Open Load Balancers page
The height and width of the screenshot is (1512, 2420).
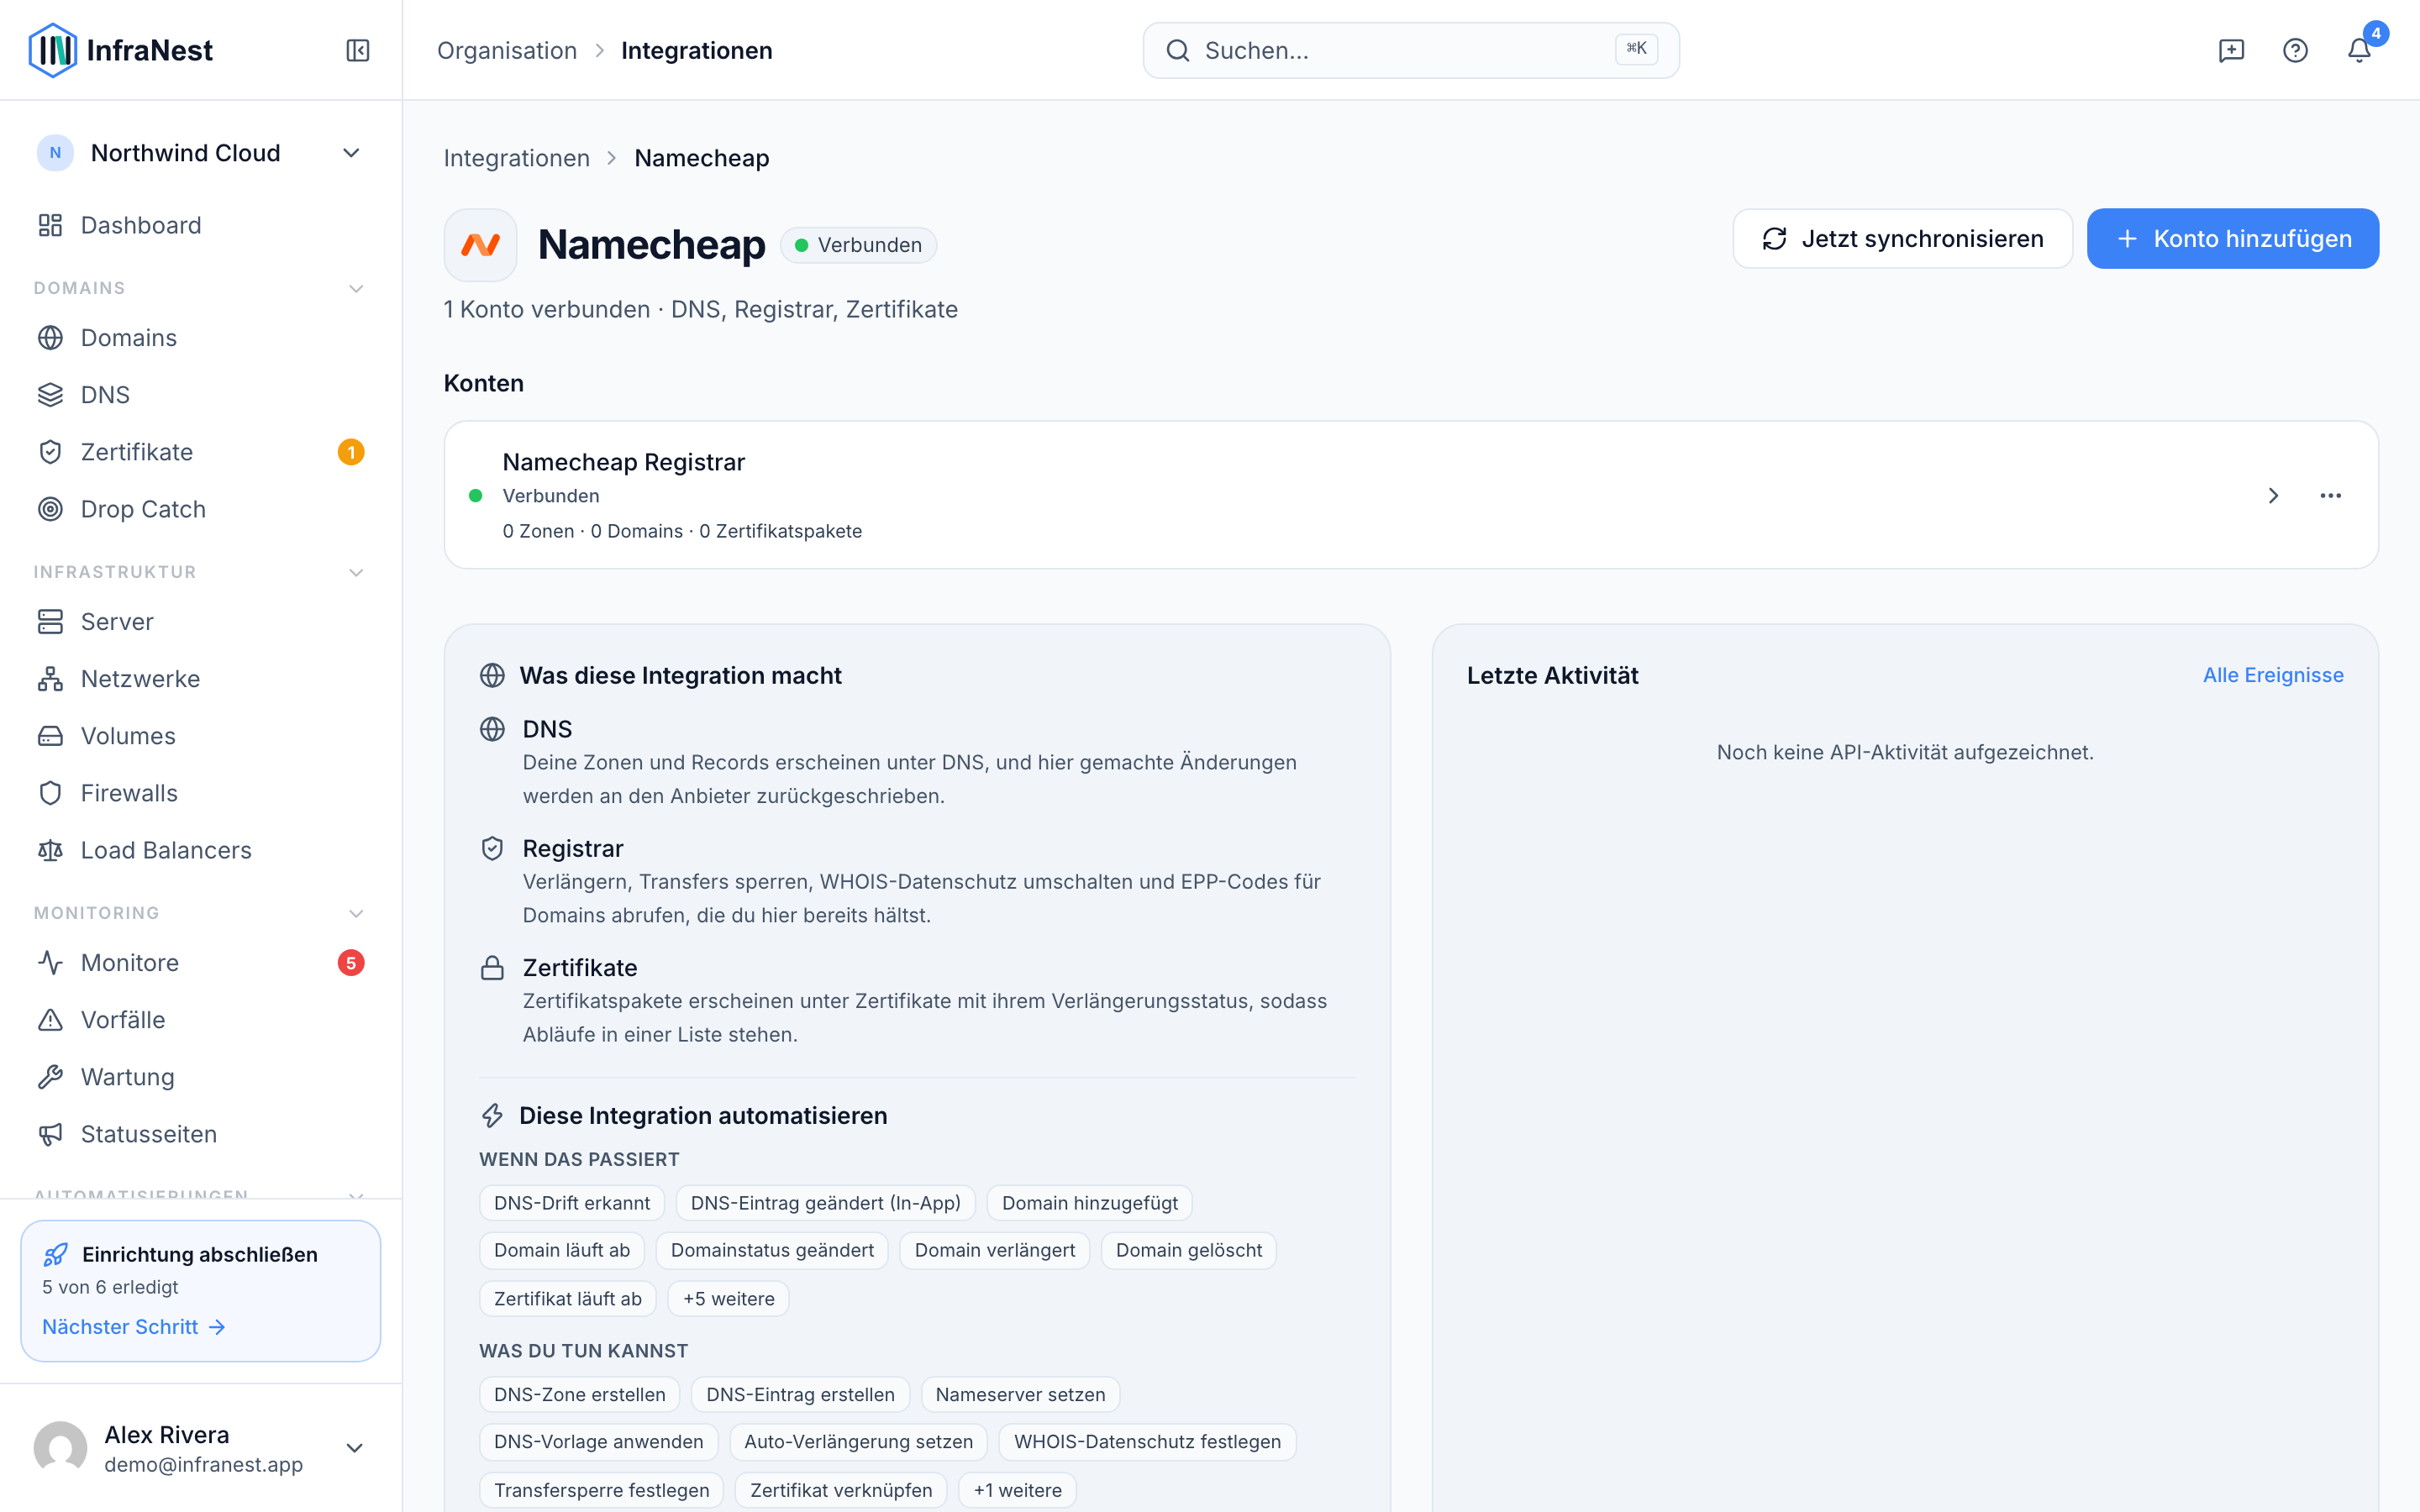(200, 850)
